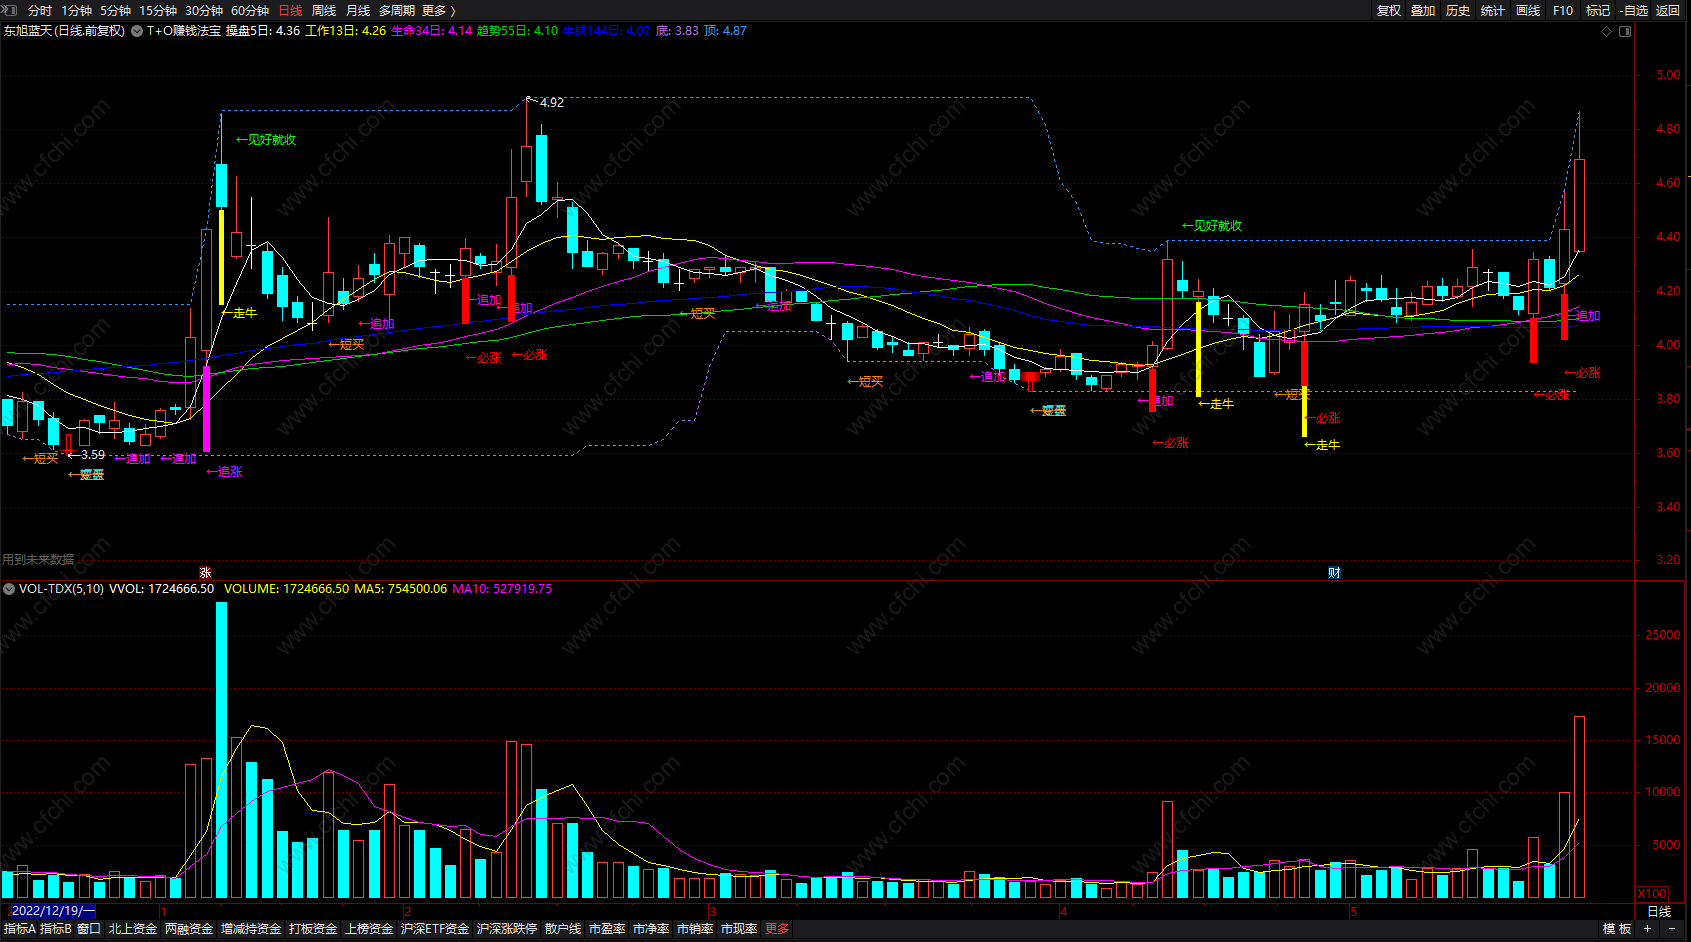
Task: Select the 指标B tab
Action: pos(55,929)
